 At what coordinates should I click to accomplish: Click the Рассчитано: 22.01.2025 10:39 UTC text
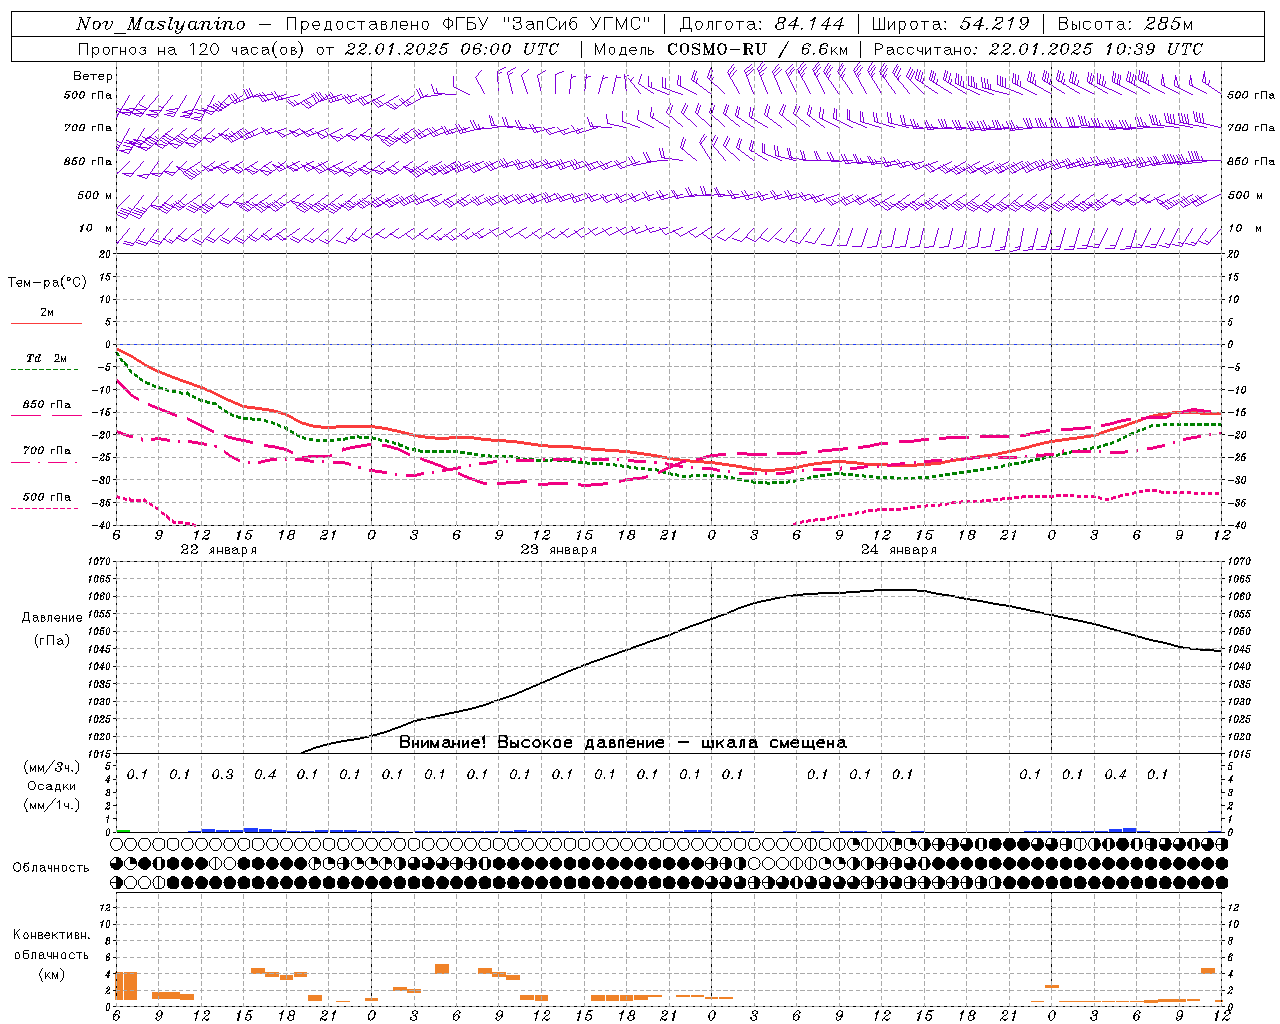[1038, 49]
